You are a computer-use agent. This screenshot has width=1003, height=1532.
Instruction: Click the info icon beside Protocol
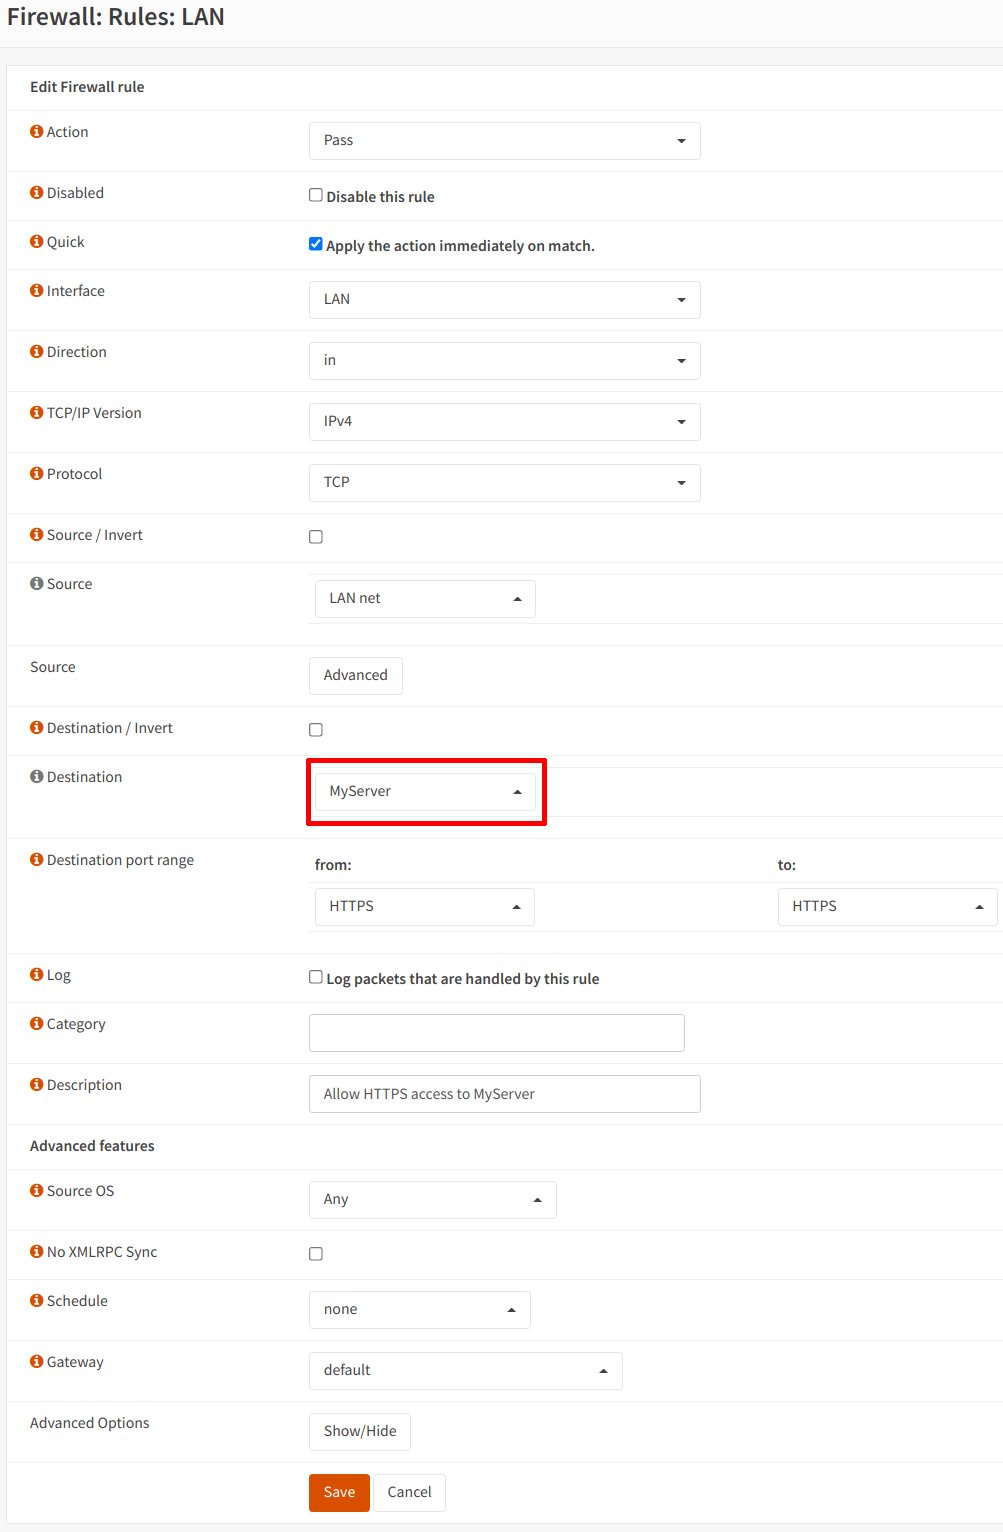(x=37, y=474)
